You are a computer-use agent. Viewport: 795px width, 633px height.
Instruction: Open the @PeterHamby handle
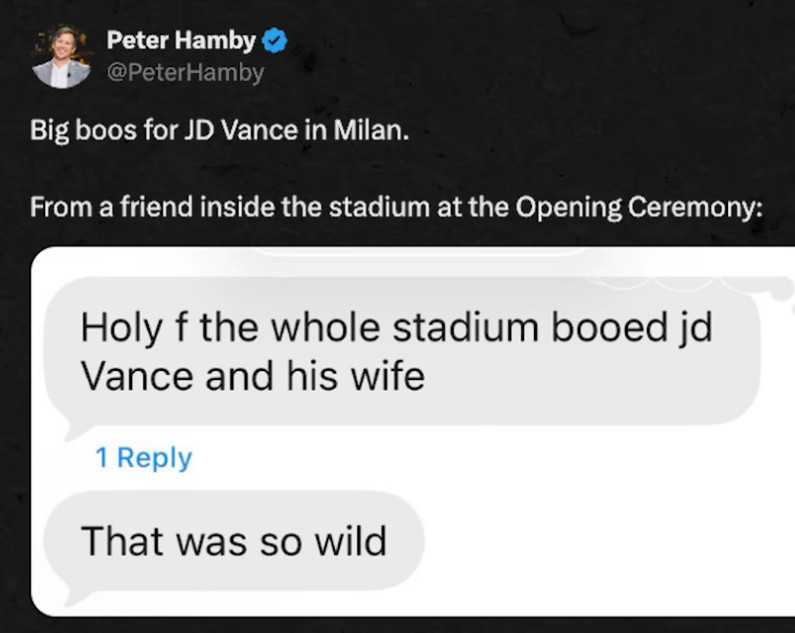click(185, 73)
